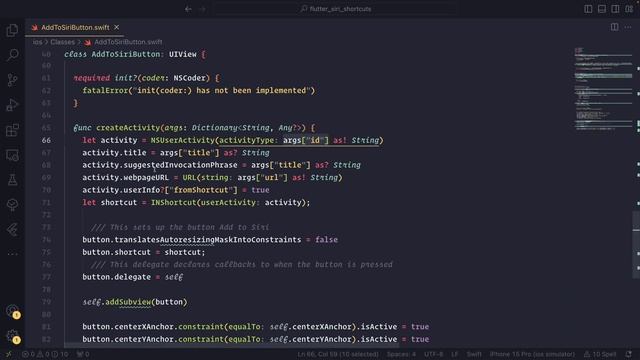Click the createActivity function name
This screenshot has width=640, height=360.
(x=128, y=128)
